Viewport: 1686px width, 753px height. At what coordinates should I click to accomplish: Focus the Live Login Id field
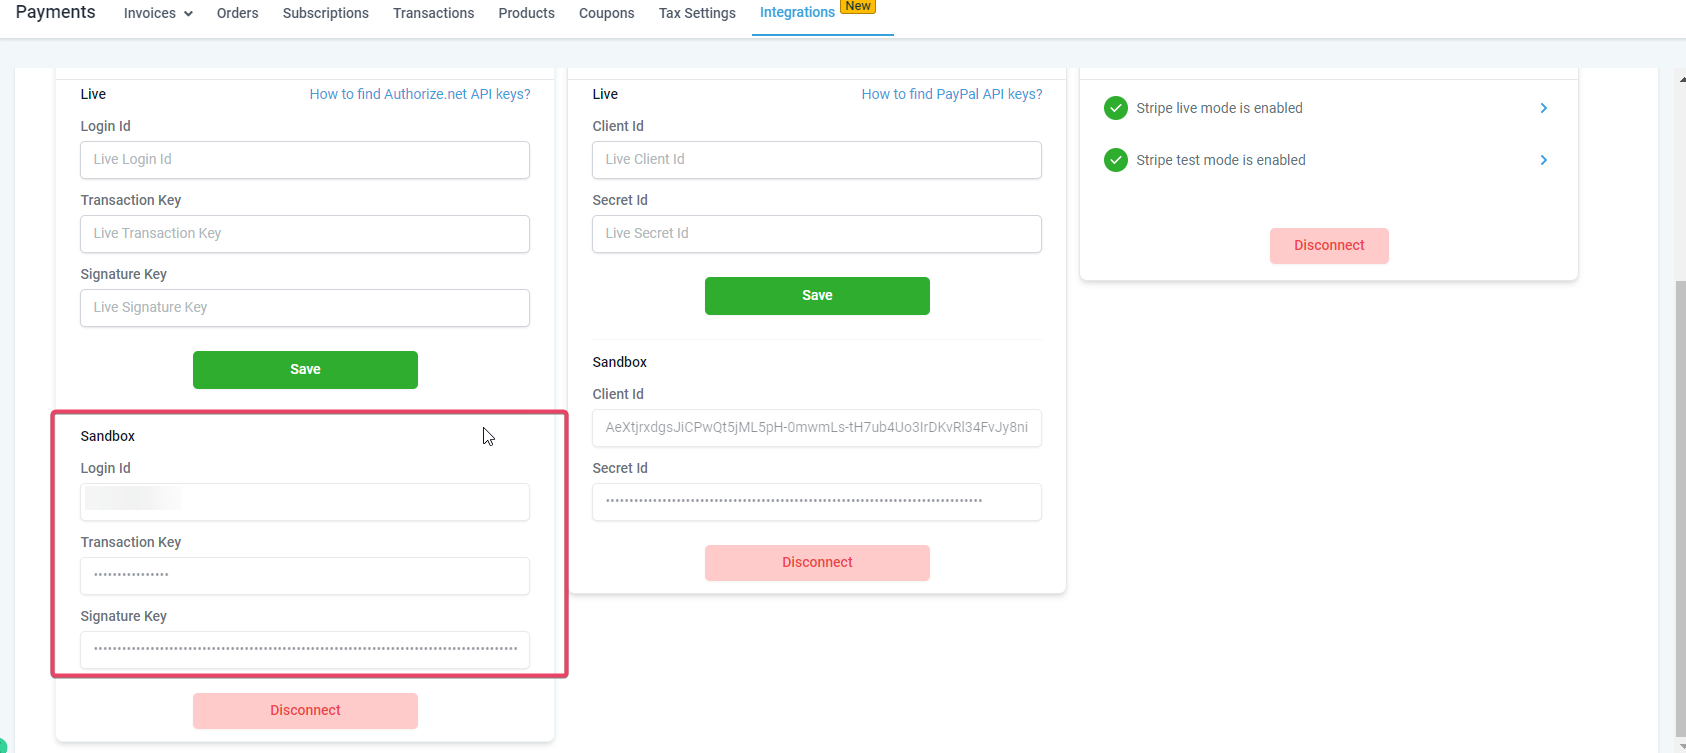[x=305, y=160]
